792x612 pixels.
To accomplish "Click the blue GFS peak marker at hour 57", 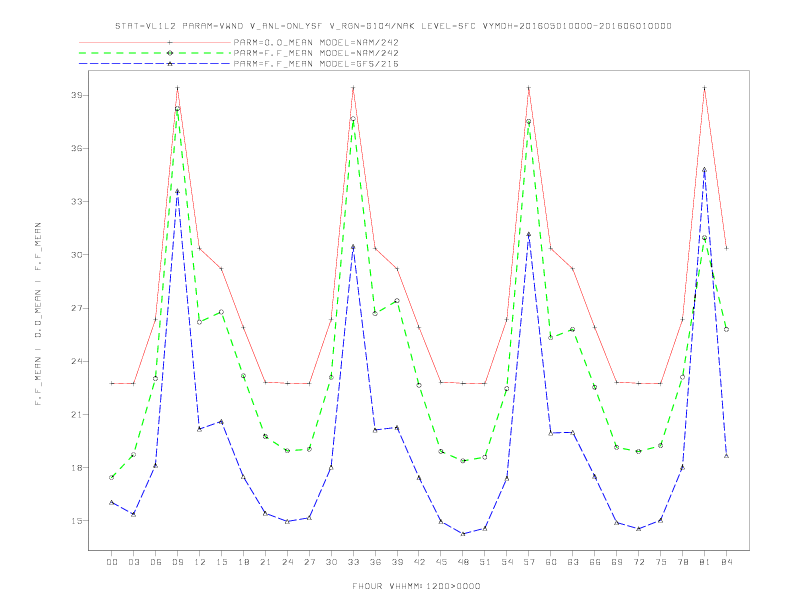I will (529, 234).
